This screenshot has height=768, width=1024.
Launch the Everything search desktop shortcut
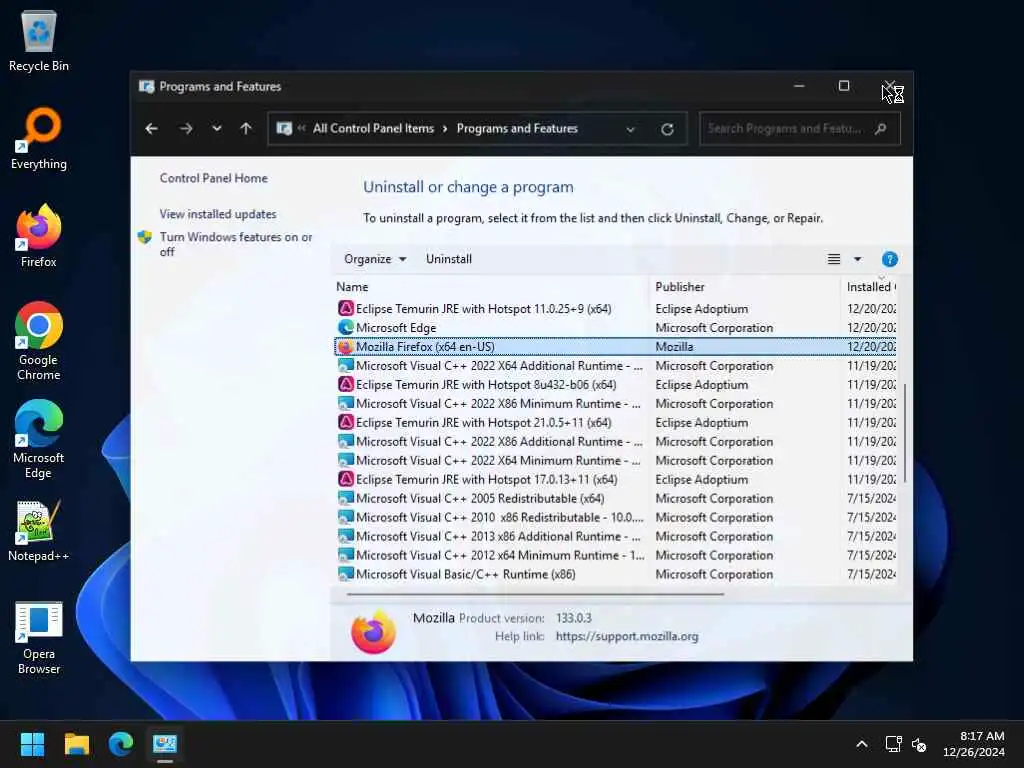(x=39, y=138)
